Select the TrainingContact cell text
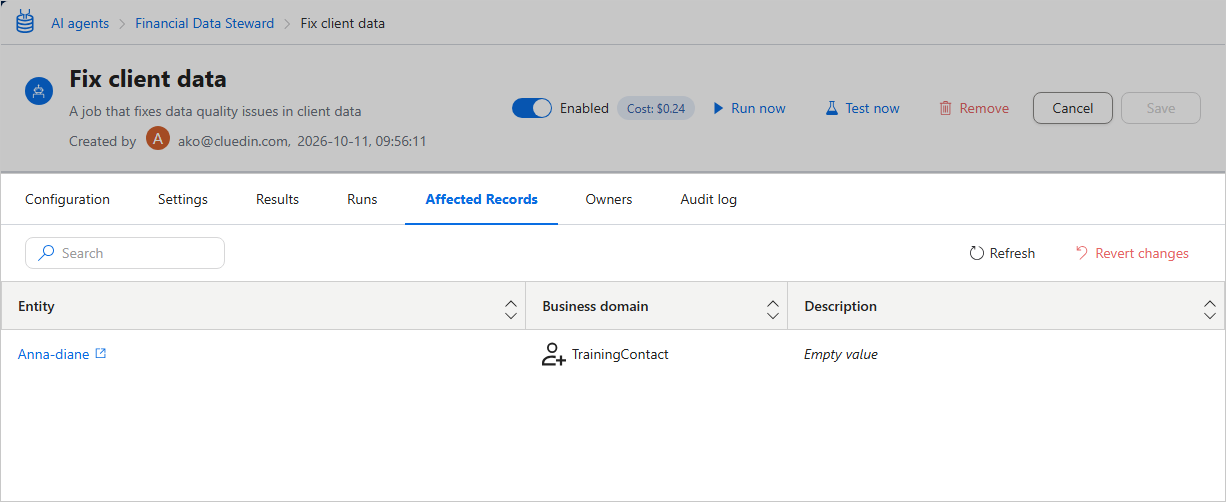This screenshot has width=1226, height=502. click(x=620, y=354)
